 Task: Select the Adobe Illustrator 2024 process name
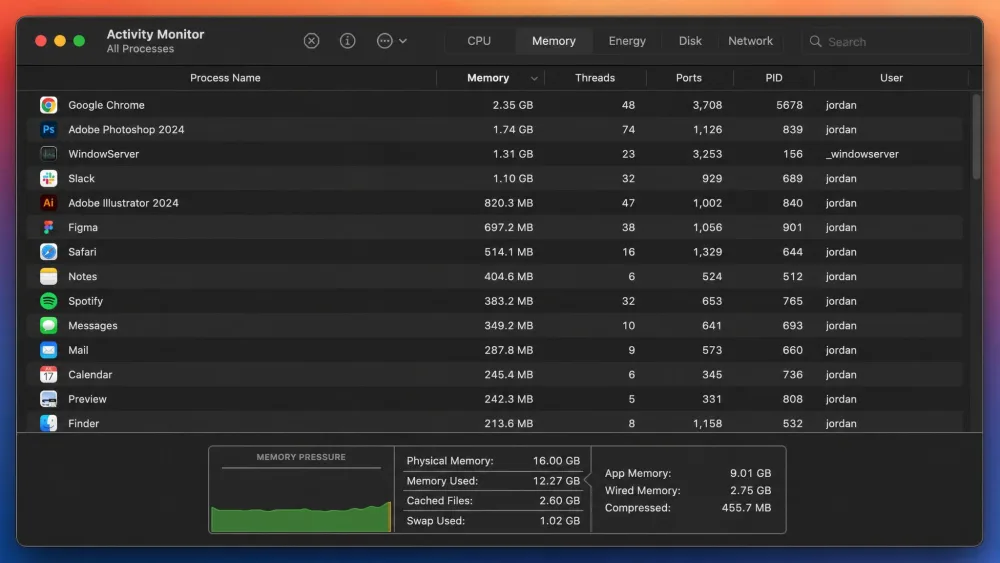point(123,203)
